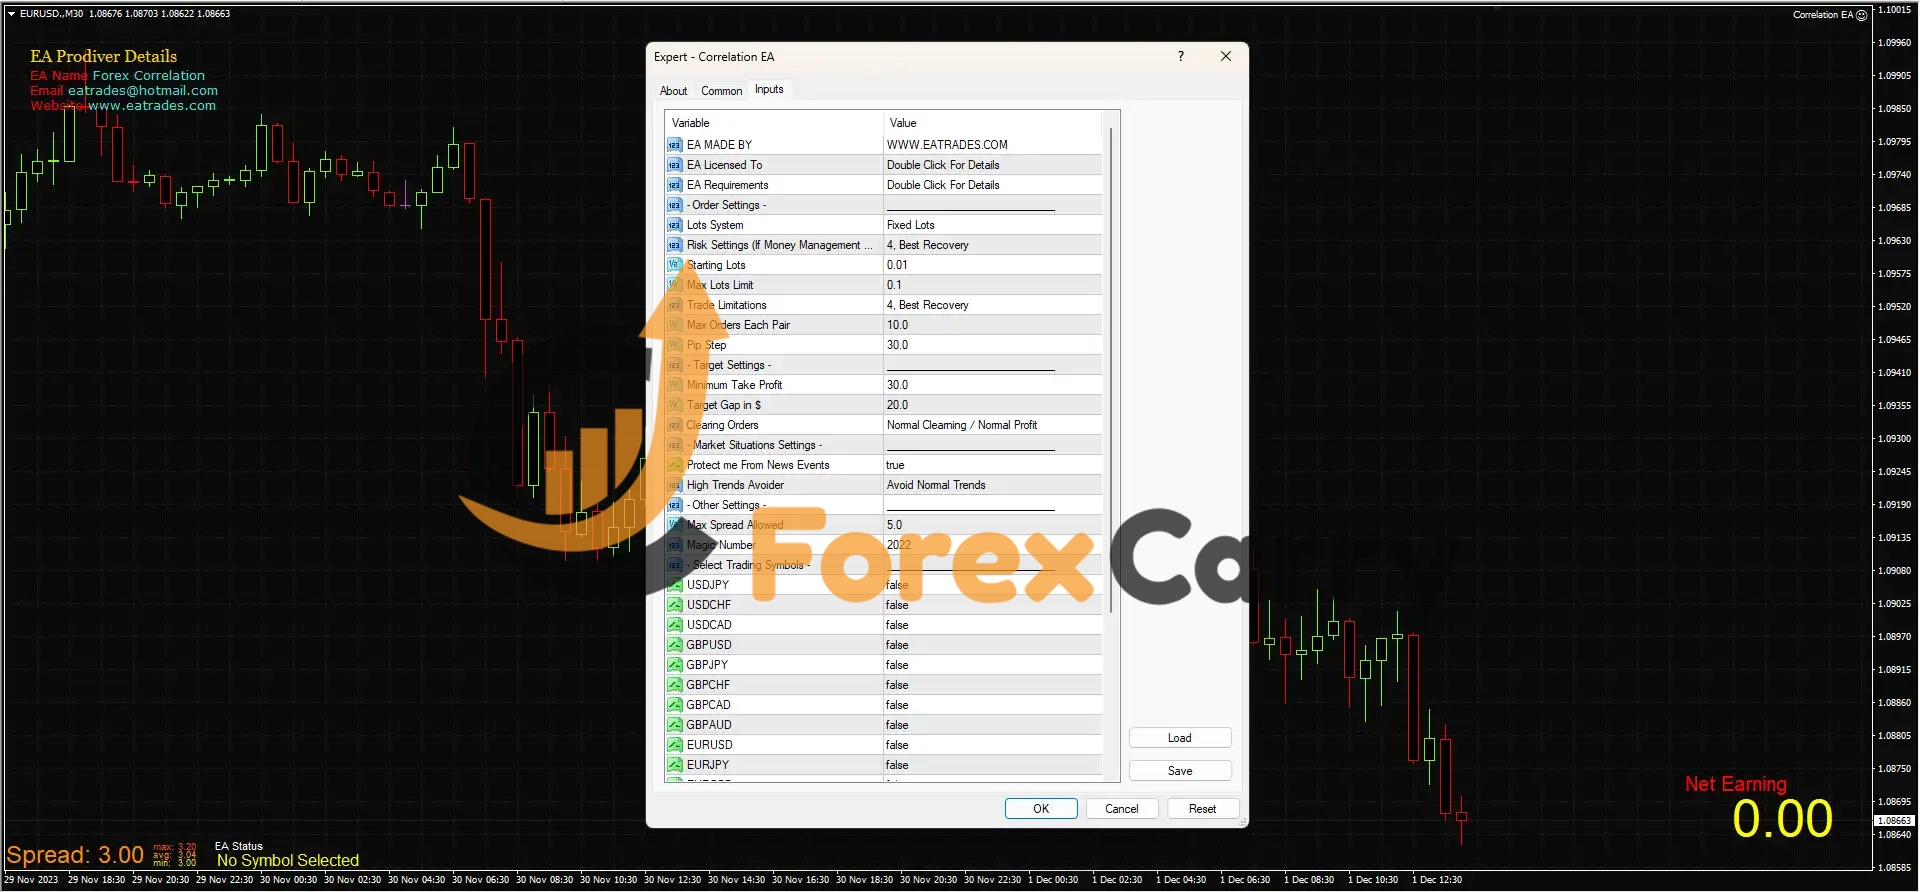
Task: Edit the Max Spread Allowed value 5.0
Action: pos(992,525)
